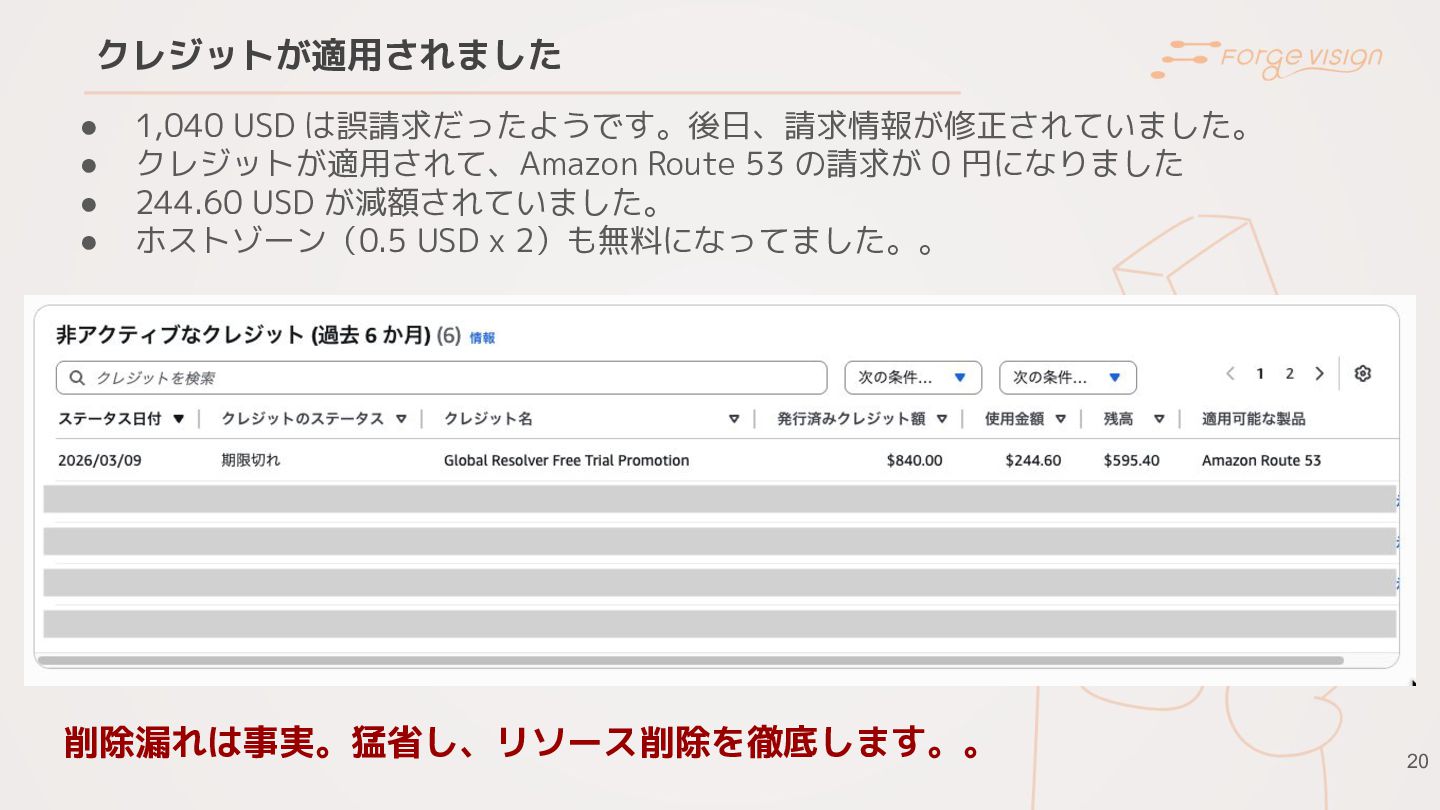The width and height of the screenshot is (1440, 810).
Task: Open the second 次の条件 filter dropdown
Action: click(1068, 378)
